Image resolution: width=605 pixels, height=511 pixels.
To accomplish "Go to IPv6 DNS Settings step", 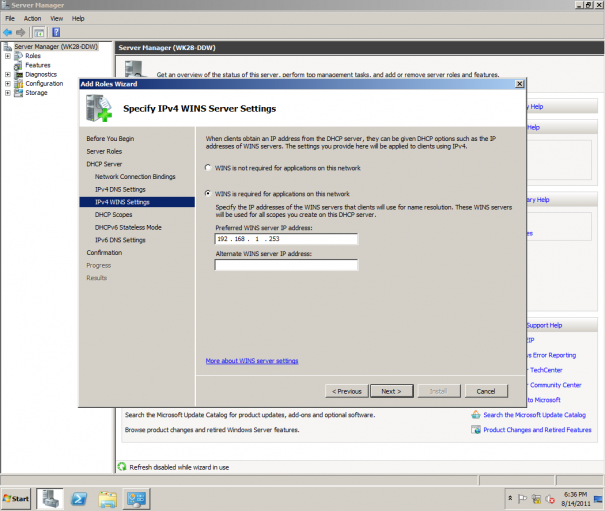I will (120, 240).
